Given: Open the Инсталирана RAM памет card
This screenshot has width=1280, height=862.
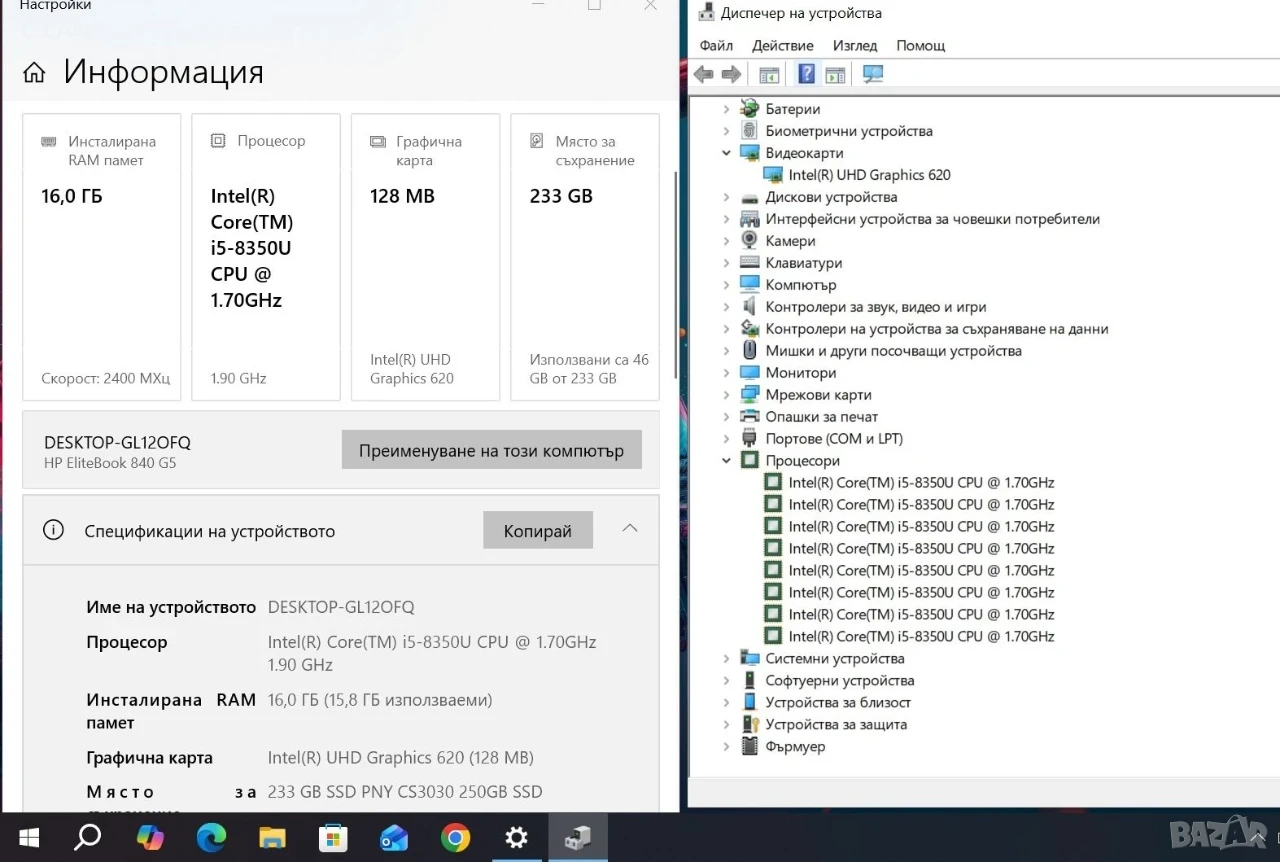Looking at the screenshot, I should click(x=102, y=257).
